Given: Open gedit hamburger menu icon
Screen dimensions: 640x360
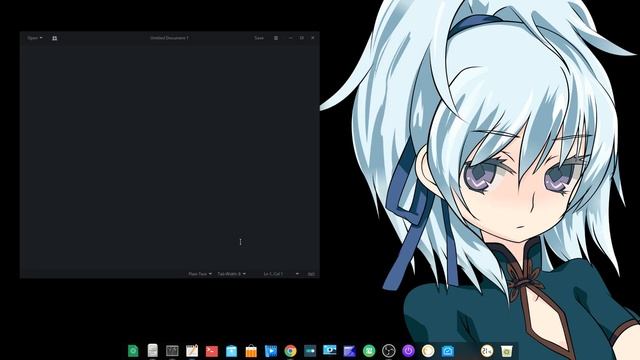Looking at the screenshot, I should click(276, 38).
